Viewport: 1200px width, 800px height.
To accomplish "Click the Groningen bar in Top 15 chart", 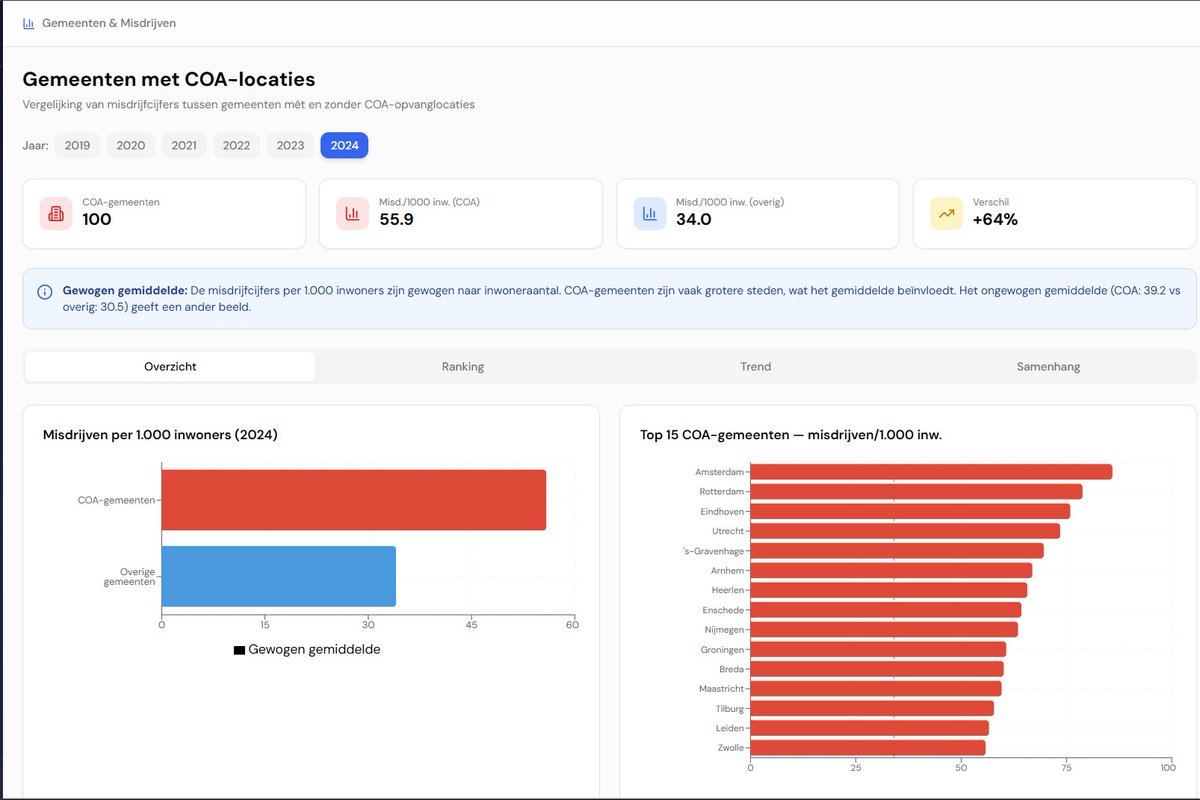I will [x=878, y=649].
